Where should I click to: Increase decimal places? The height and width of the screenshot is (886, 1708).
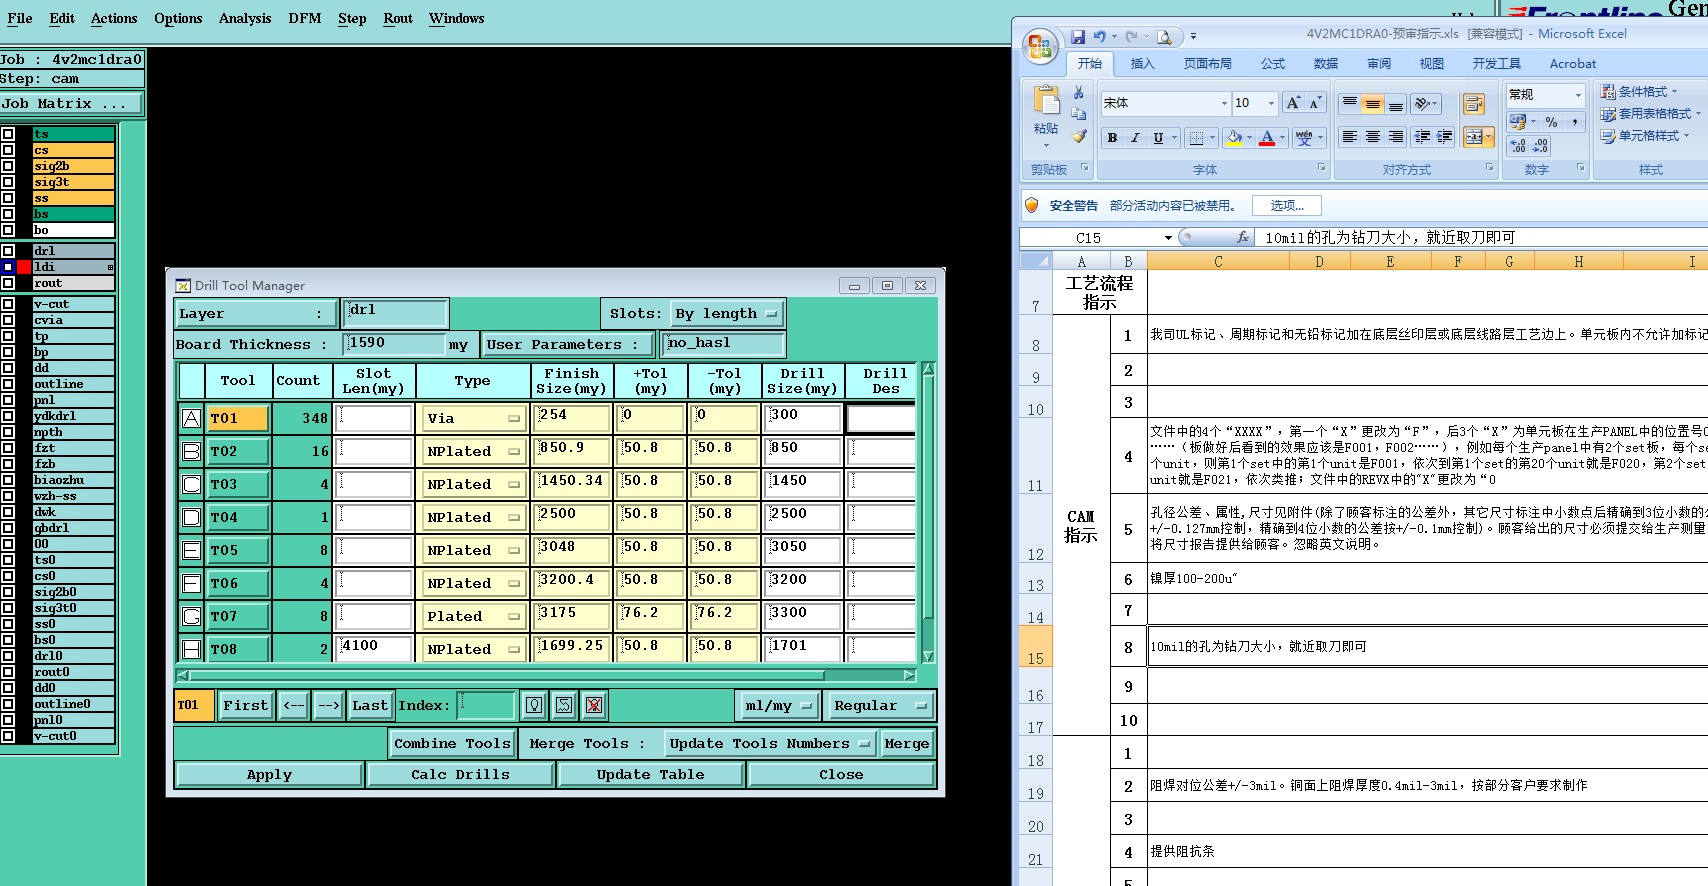1519,146
